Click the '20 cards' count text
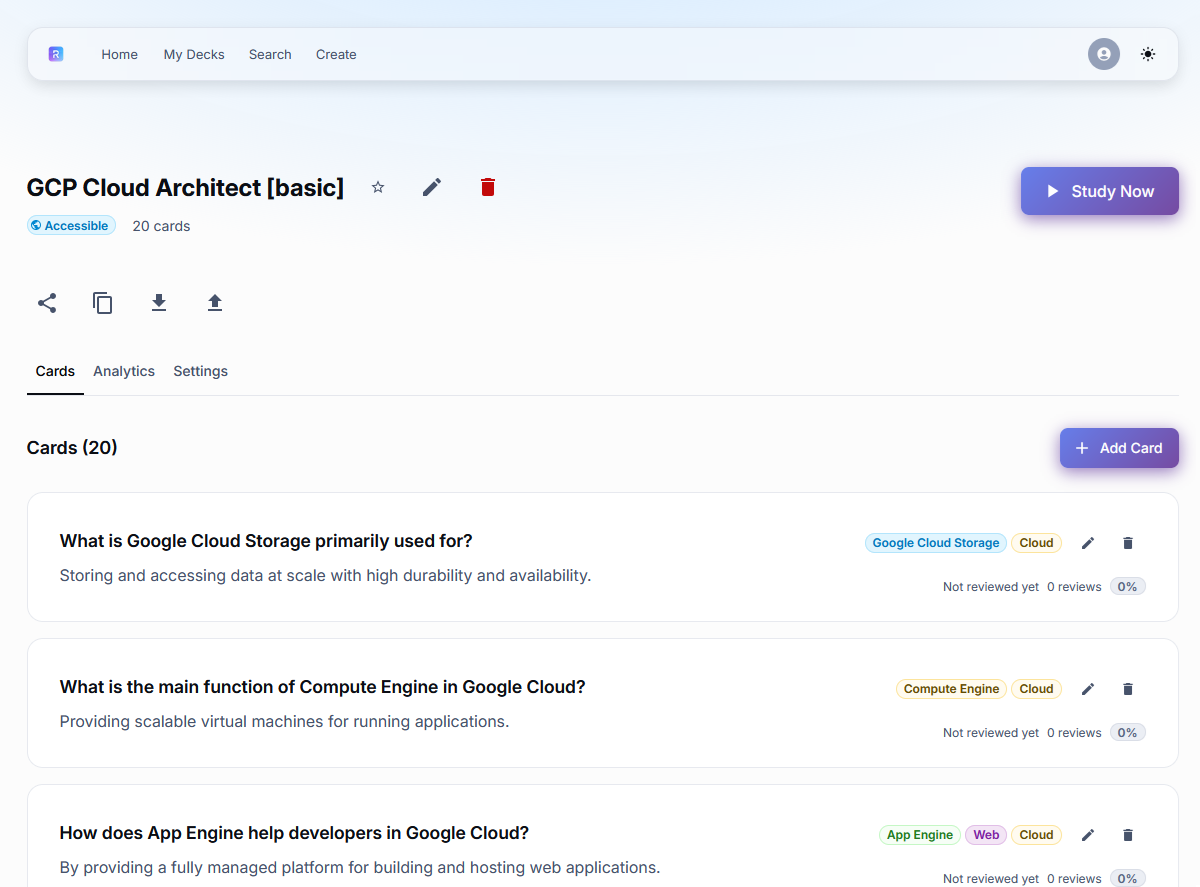 tap(161, 226)
